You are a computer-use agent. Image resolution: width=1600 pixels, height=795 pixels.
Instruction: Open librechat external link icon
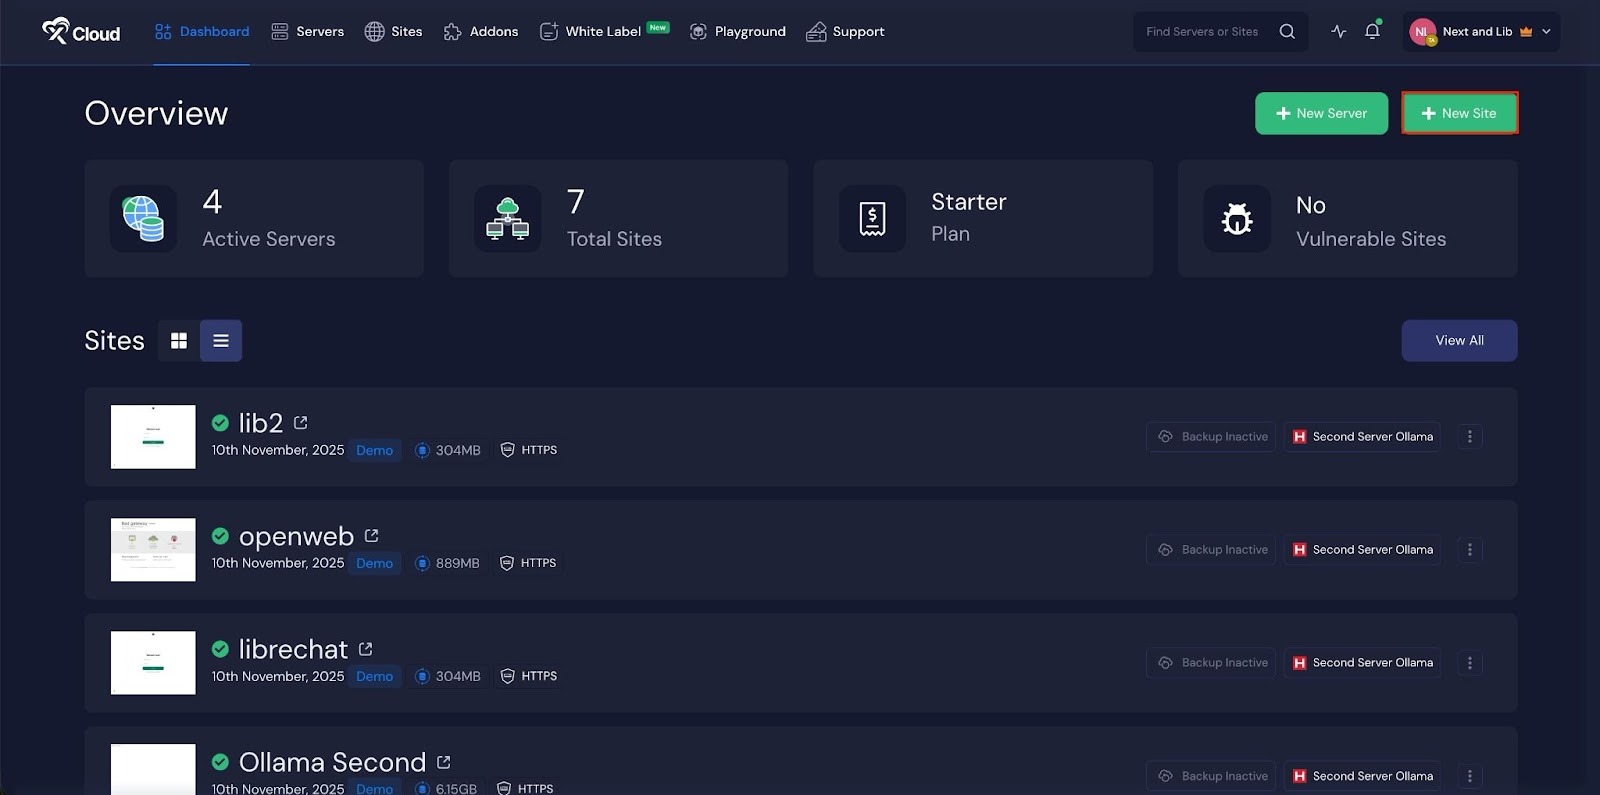[366, 649]
